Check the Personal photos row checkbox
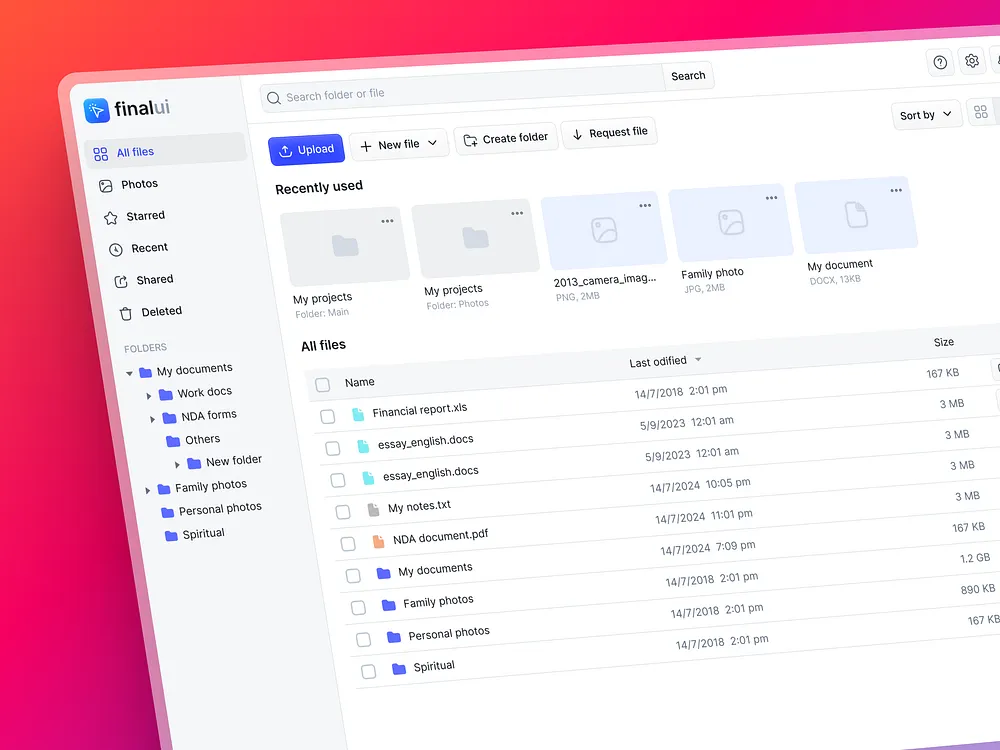The width and height of the screenshot is (1000, 750). tap(364, 639)
